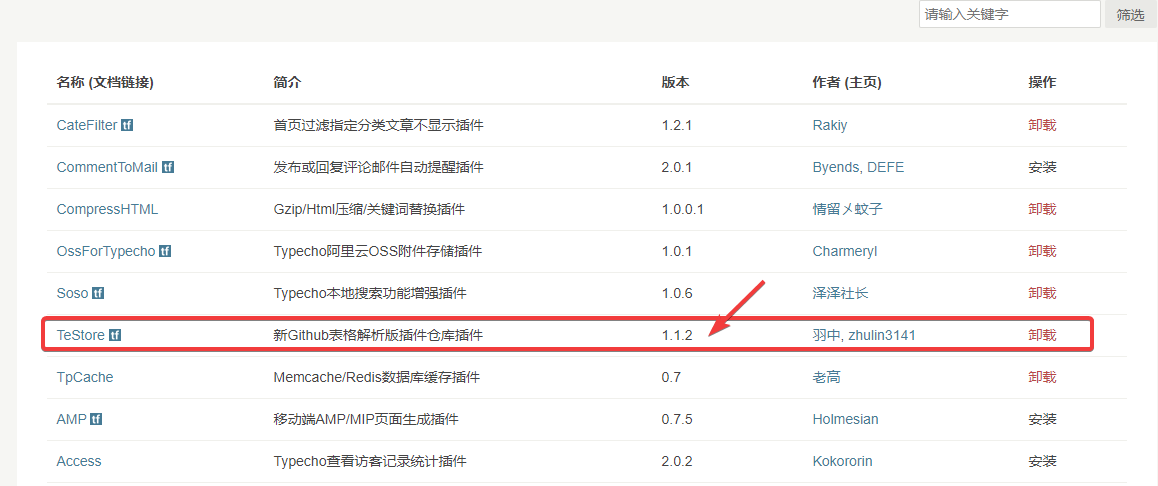Click the tf badge next to CateFilter
Image resolution: width=1158 pixels, height=486 pixels.
pos(127,126)
